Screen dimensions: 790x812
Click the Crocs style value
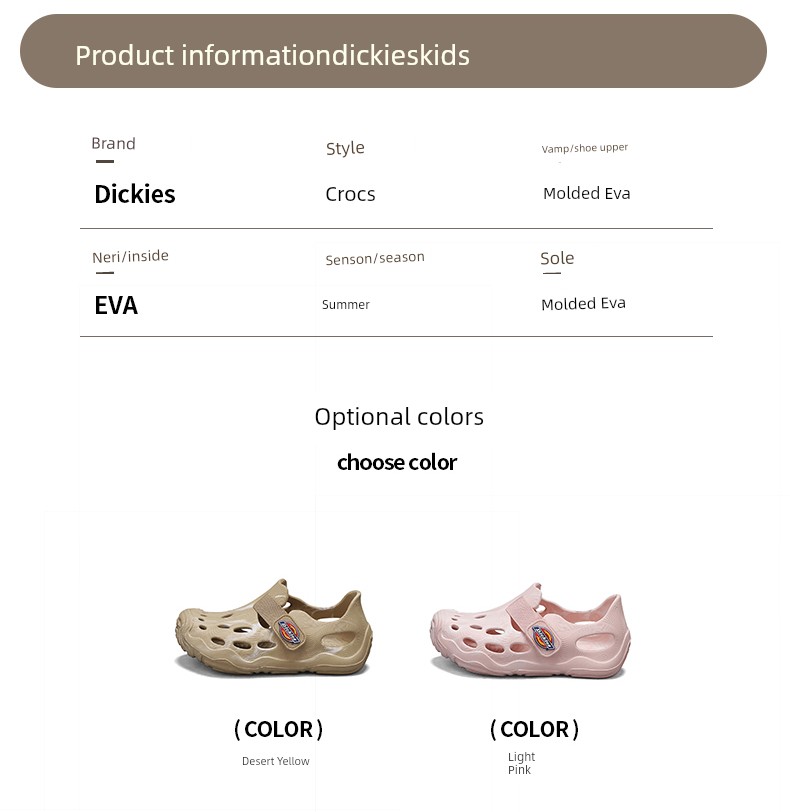(x=350, y=194)
